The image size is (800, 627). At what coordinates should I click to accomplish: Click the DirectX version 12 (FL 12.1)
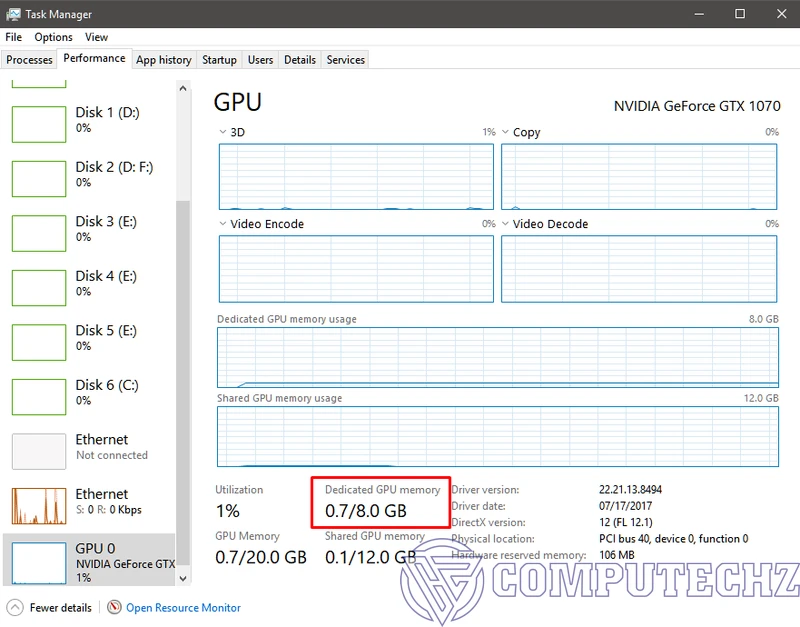click(626, 522)
